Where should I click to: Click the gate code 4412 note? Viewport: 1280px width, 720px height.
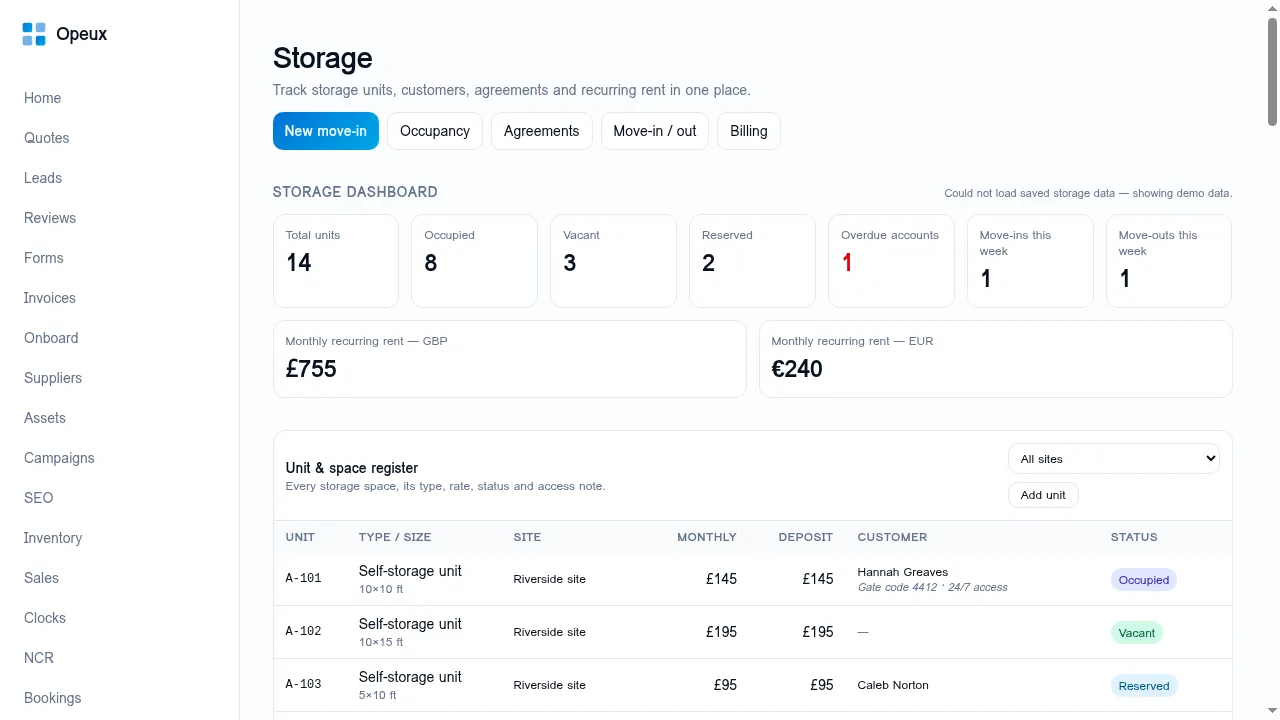(x=933, y=587)
